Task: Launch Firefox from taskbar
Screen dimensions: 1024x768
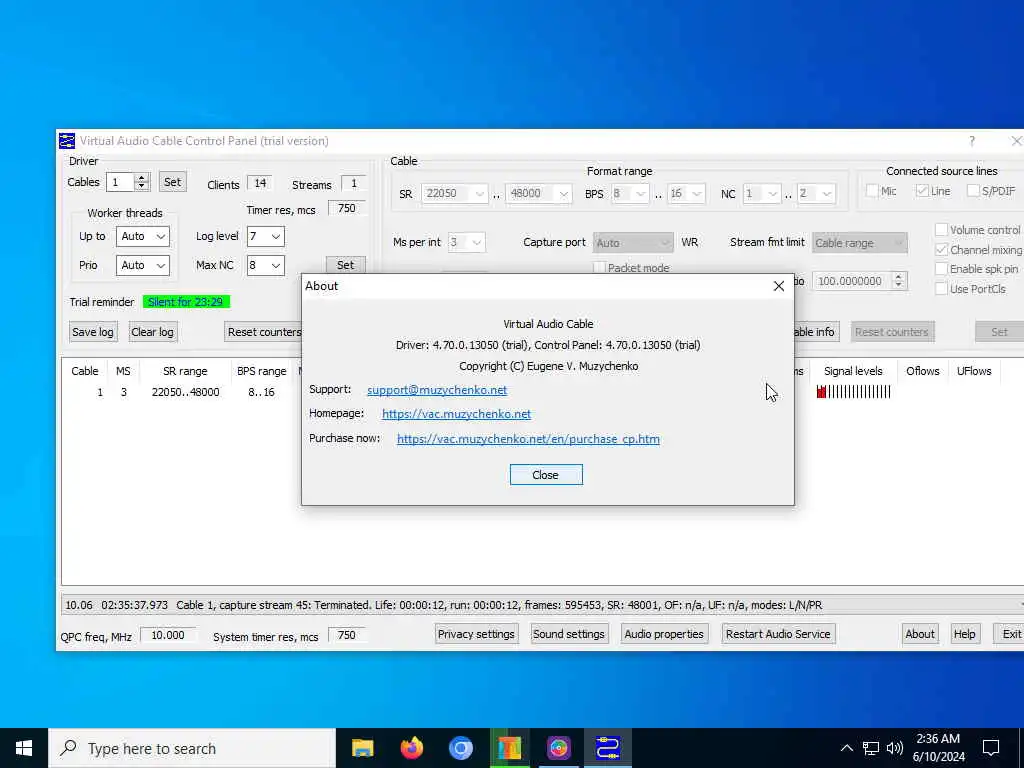Action: coord(411,748)
